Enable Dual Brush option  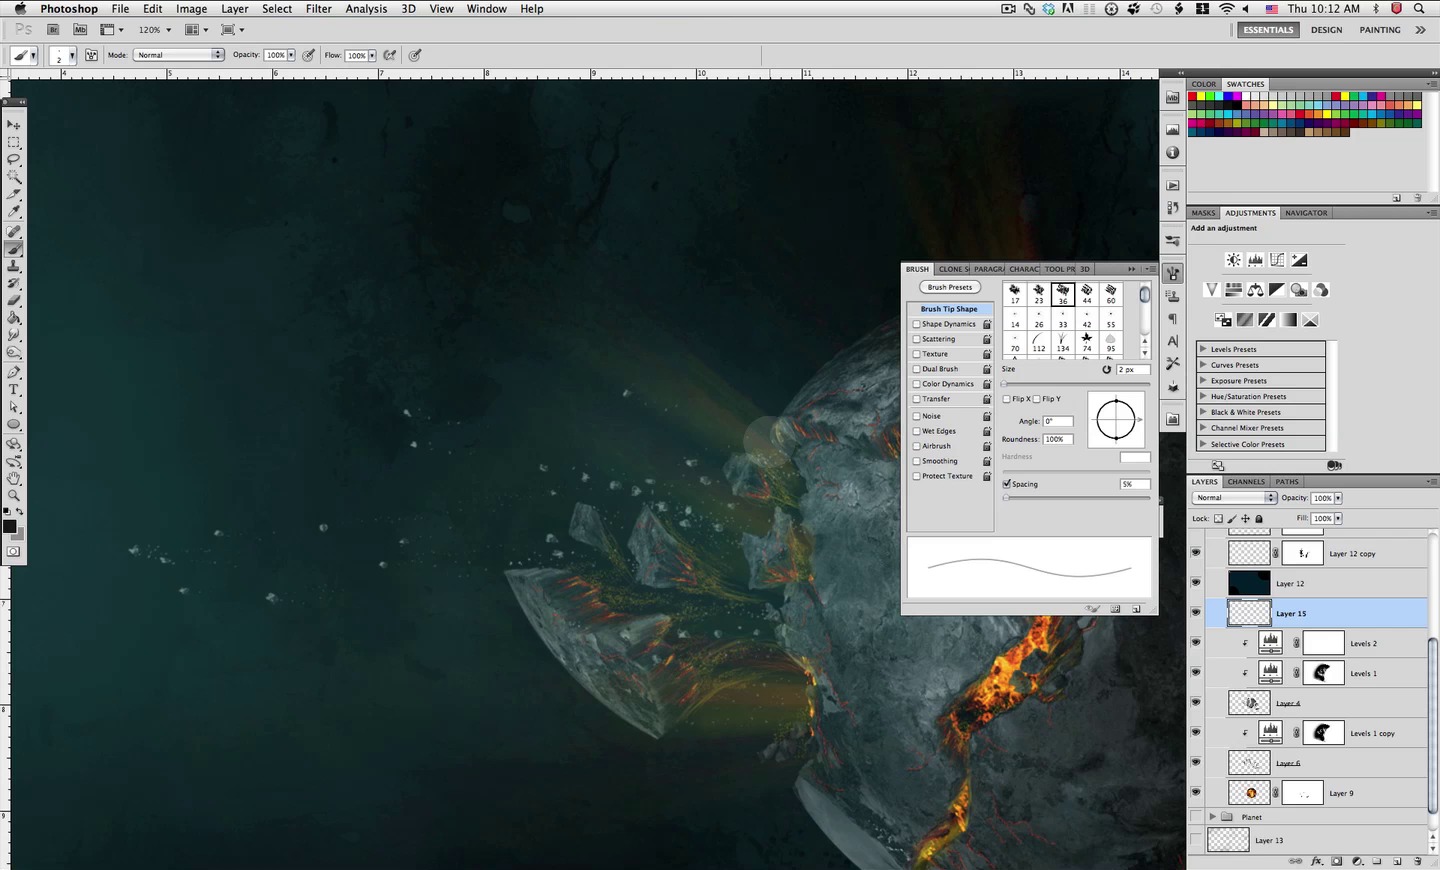coord(916,369)
